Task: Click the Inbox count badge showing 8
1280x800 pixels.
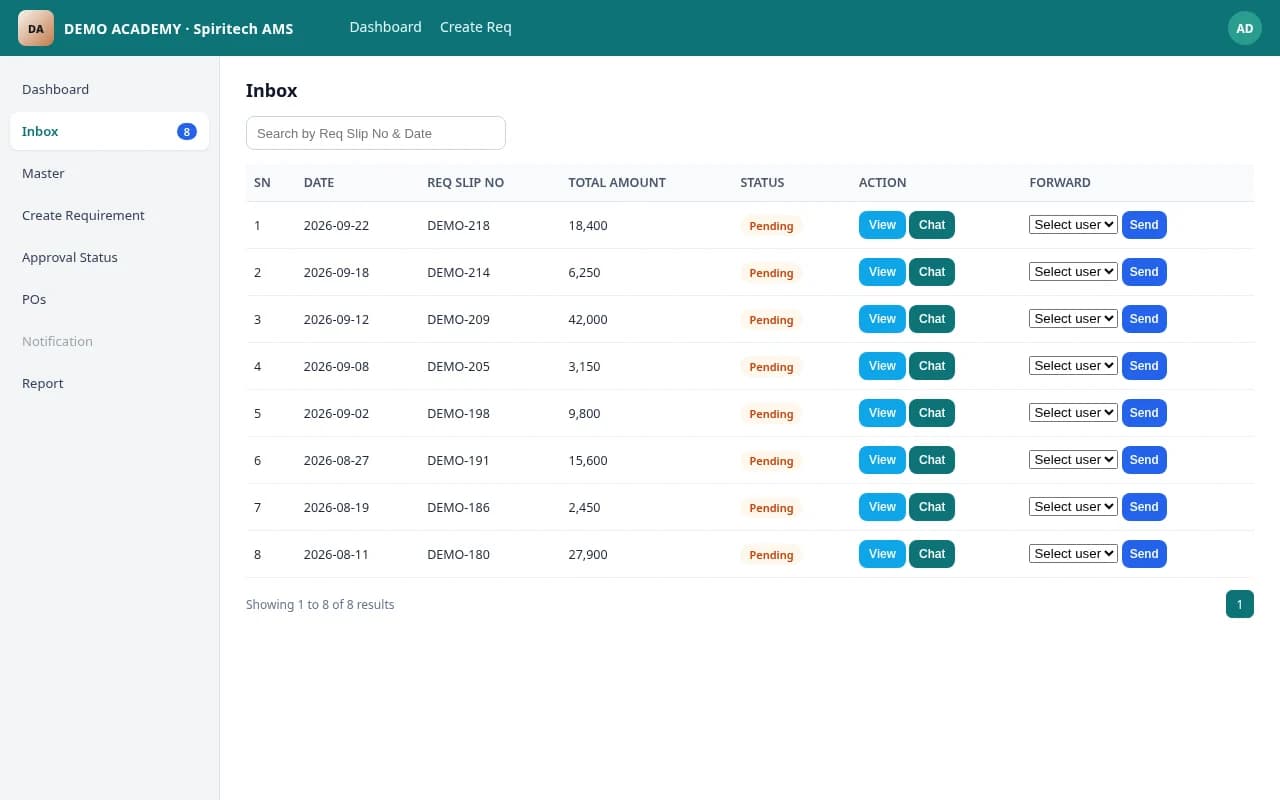Action: click(187, 131)
